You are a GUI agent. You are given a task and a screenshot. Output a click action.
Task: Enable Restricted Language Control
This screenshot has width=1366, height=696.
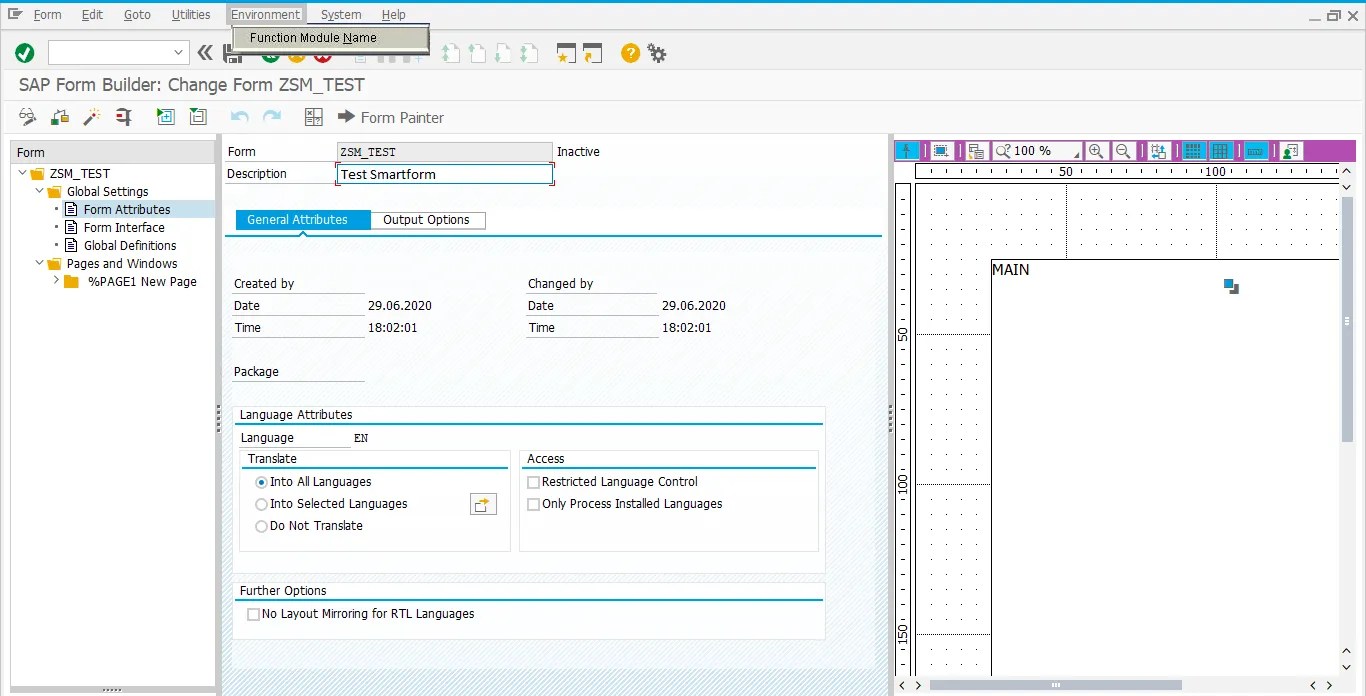click(x=533, y=481)
